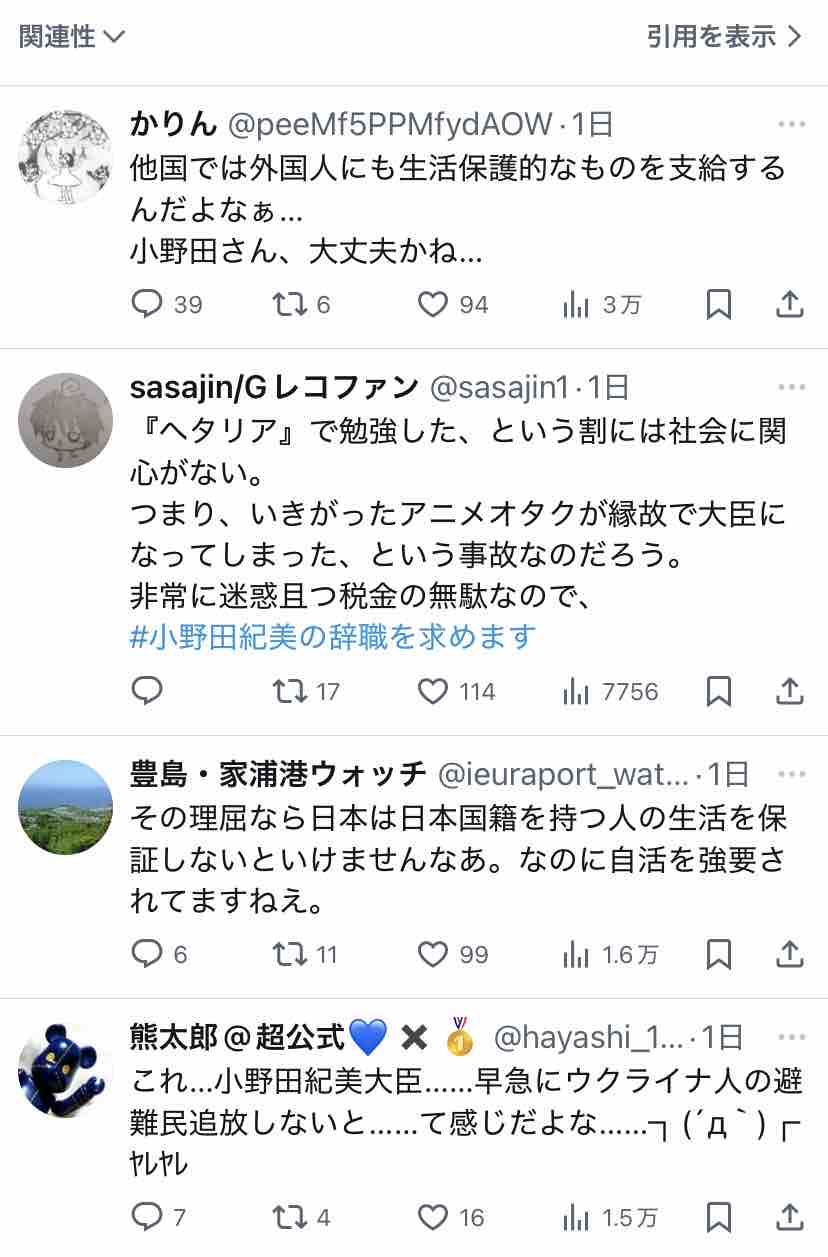
Task: View 1.6万 impressions on 豊島 post
Action: click(x=610, y=954)
